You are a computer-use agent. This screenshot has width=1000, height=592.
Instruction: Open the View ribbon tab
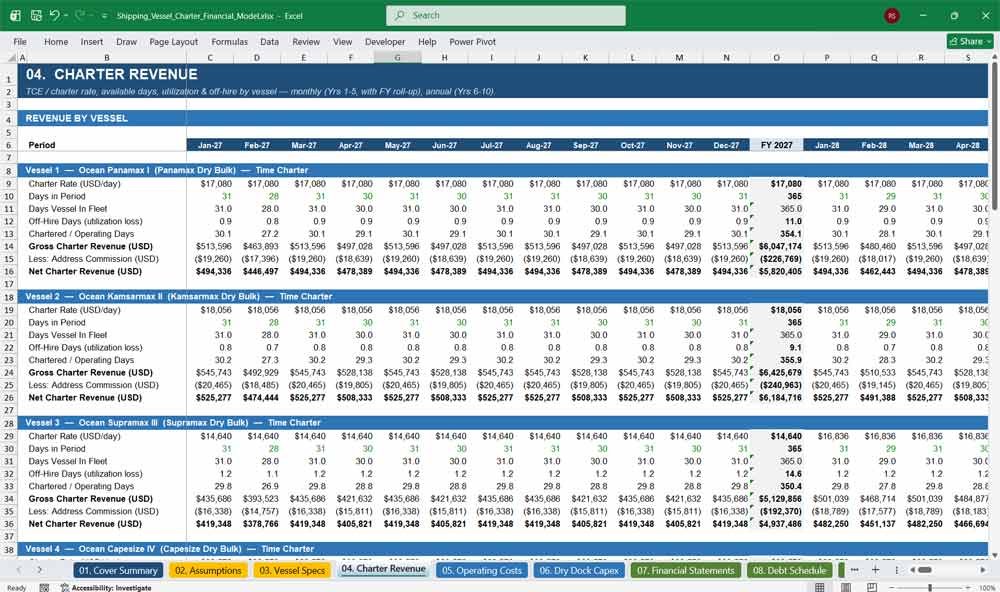coord(342,41)
